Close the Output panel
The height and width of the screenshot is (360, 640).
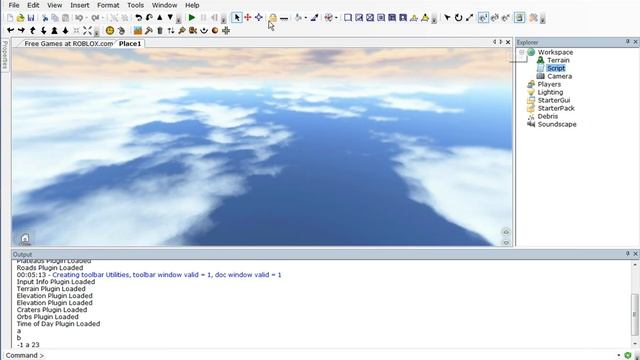coord(636,253)
